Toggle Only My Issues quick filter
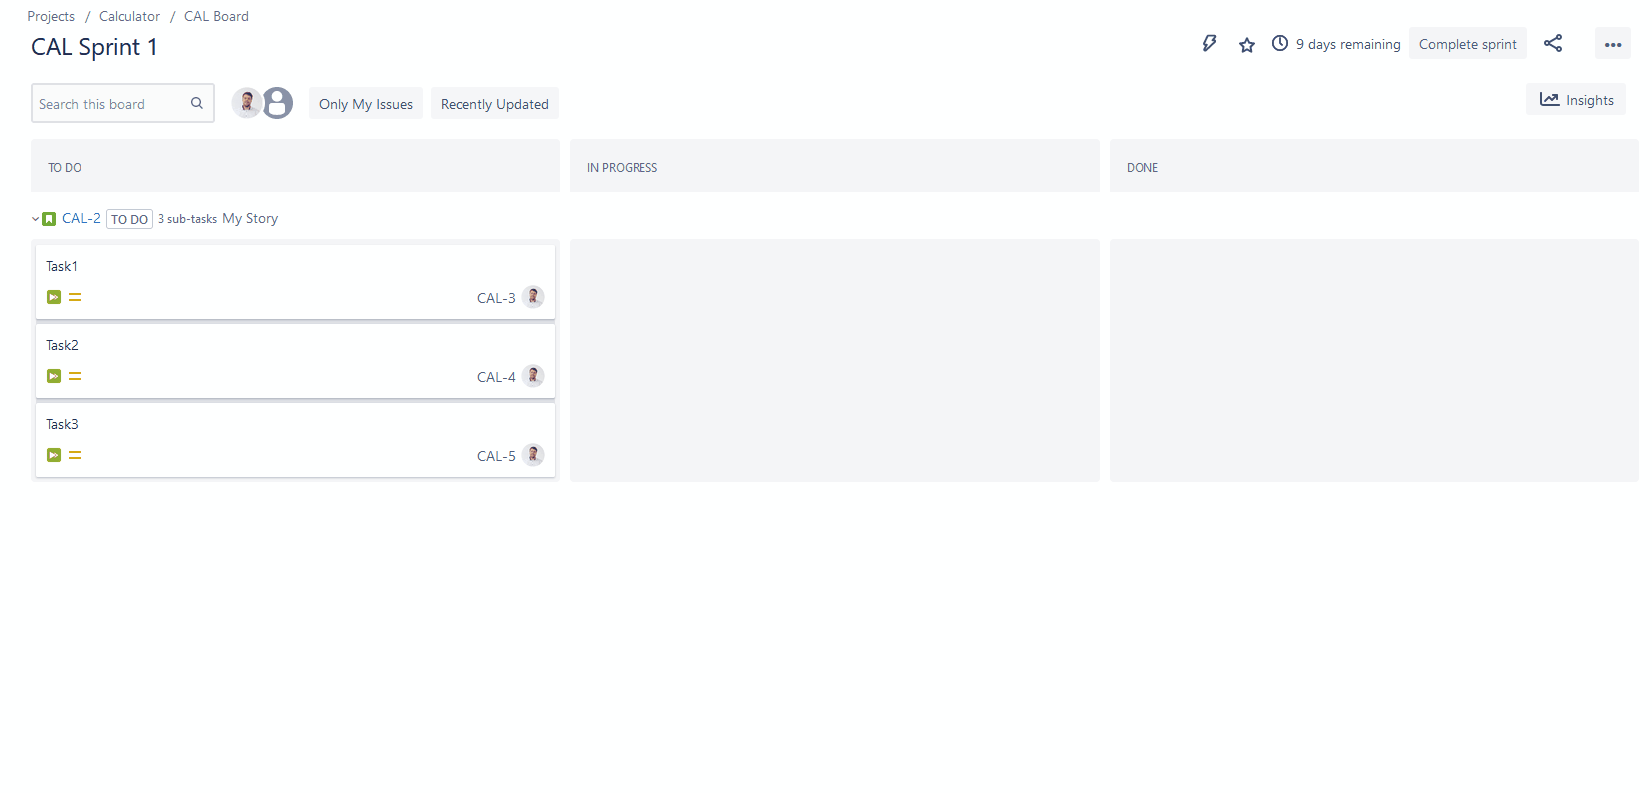This screenshot has height=793, width=1652. (366, 104)
